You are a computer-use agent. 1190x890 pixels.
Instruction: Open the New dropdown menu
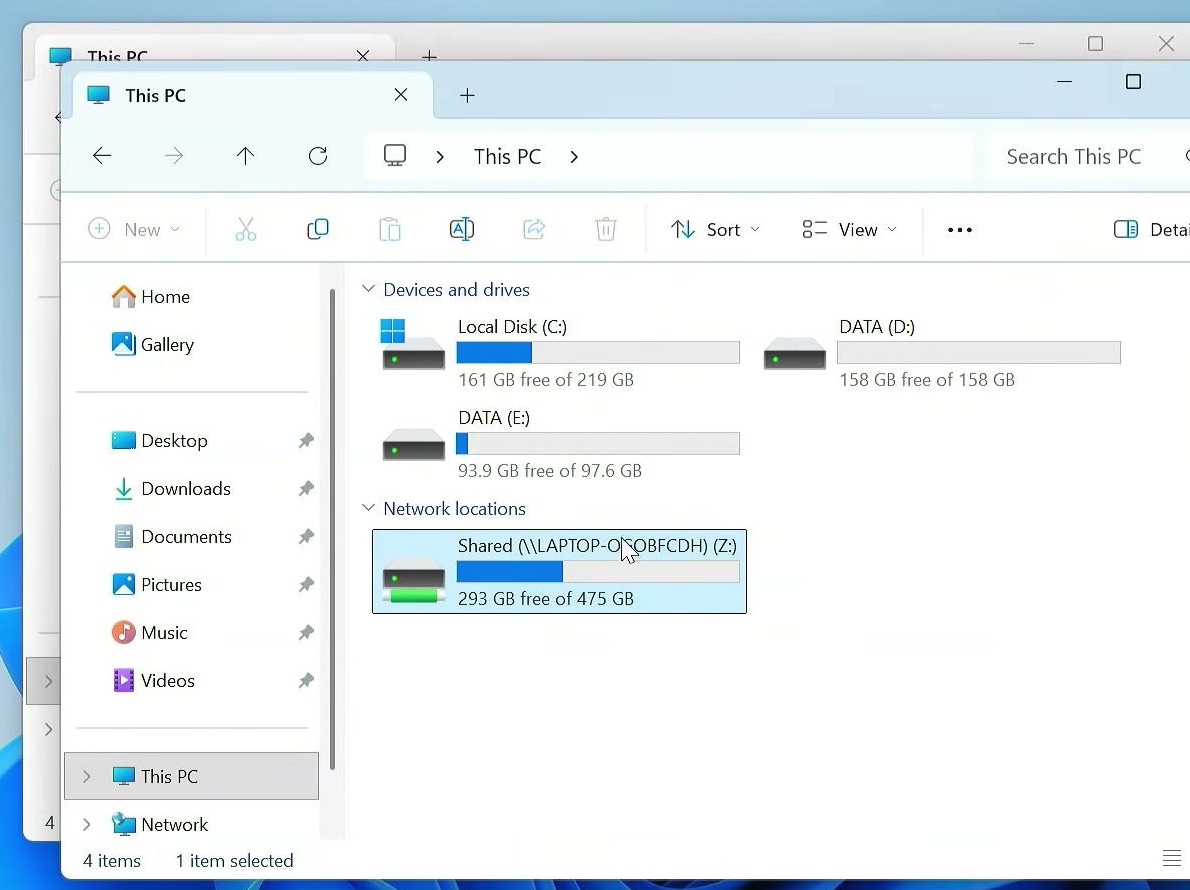pyautogui.click(x=134, y=229)
